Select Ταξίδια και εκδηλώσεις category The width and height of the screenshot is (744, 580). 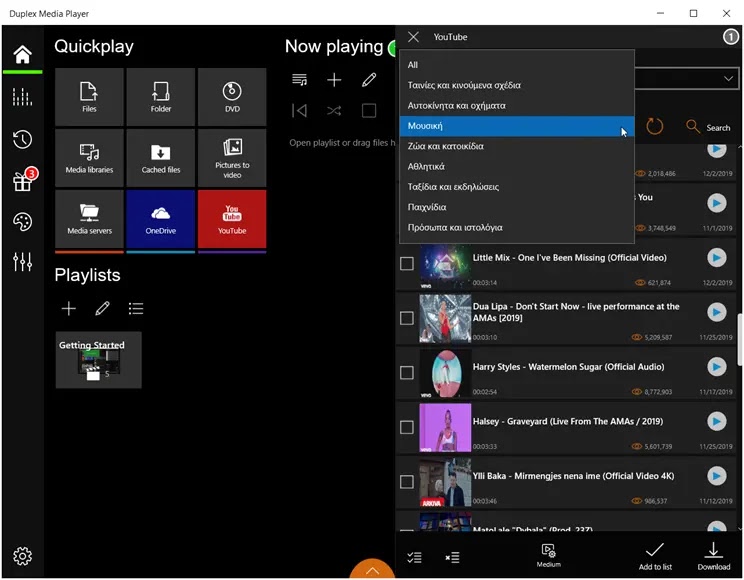[x=517, y=187]
